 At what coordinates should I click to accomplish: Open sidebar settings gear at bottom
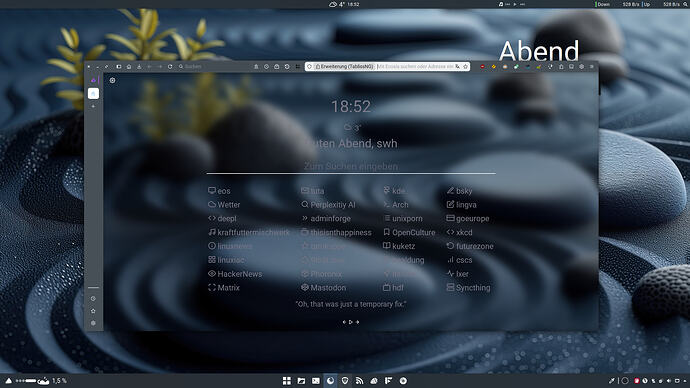click(93, 323)
